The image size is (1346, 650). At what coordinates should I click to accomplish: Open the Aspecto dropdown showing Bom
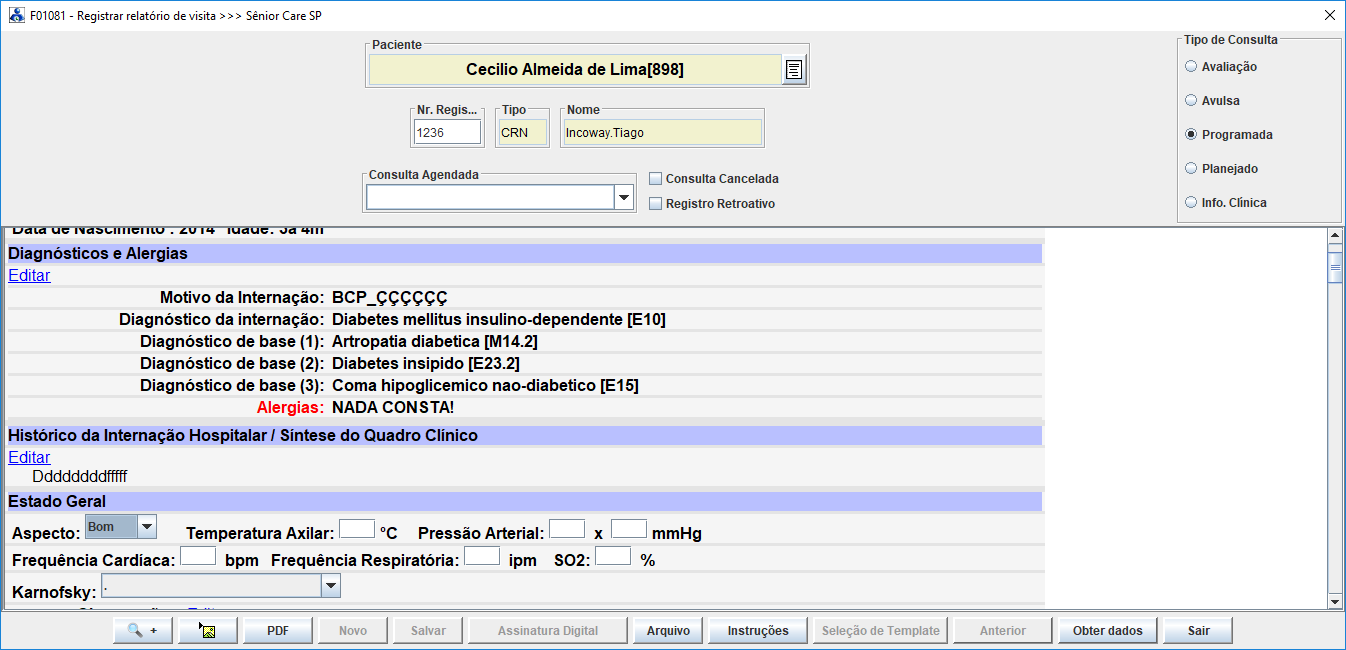click(x=146, y=526)
